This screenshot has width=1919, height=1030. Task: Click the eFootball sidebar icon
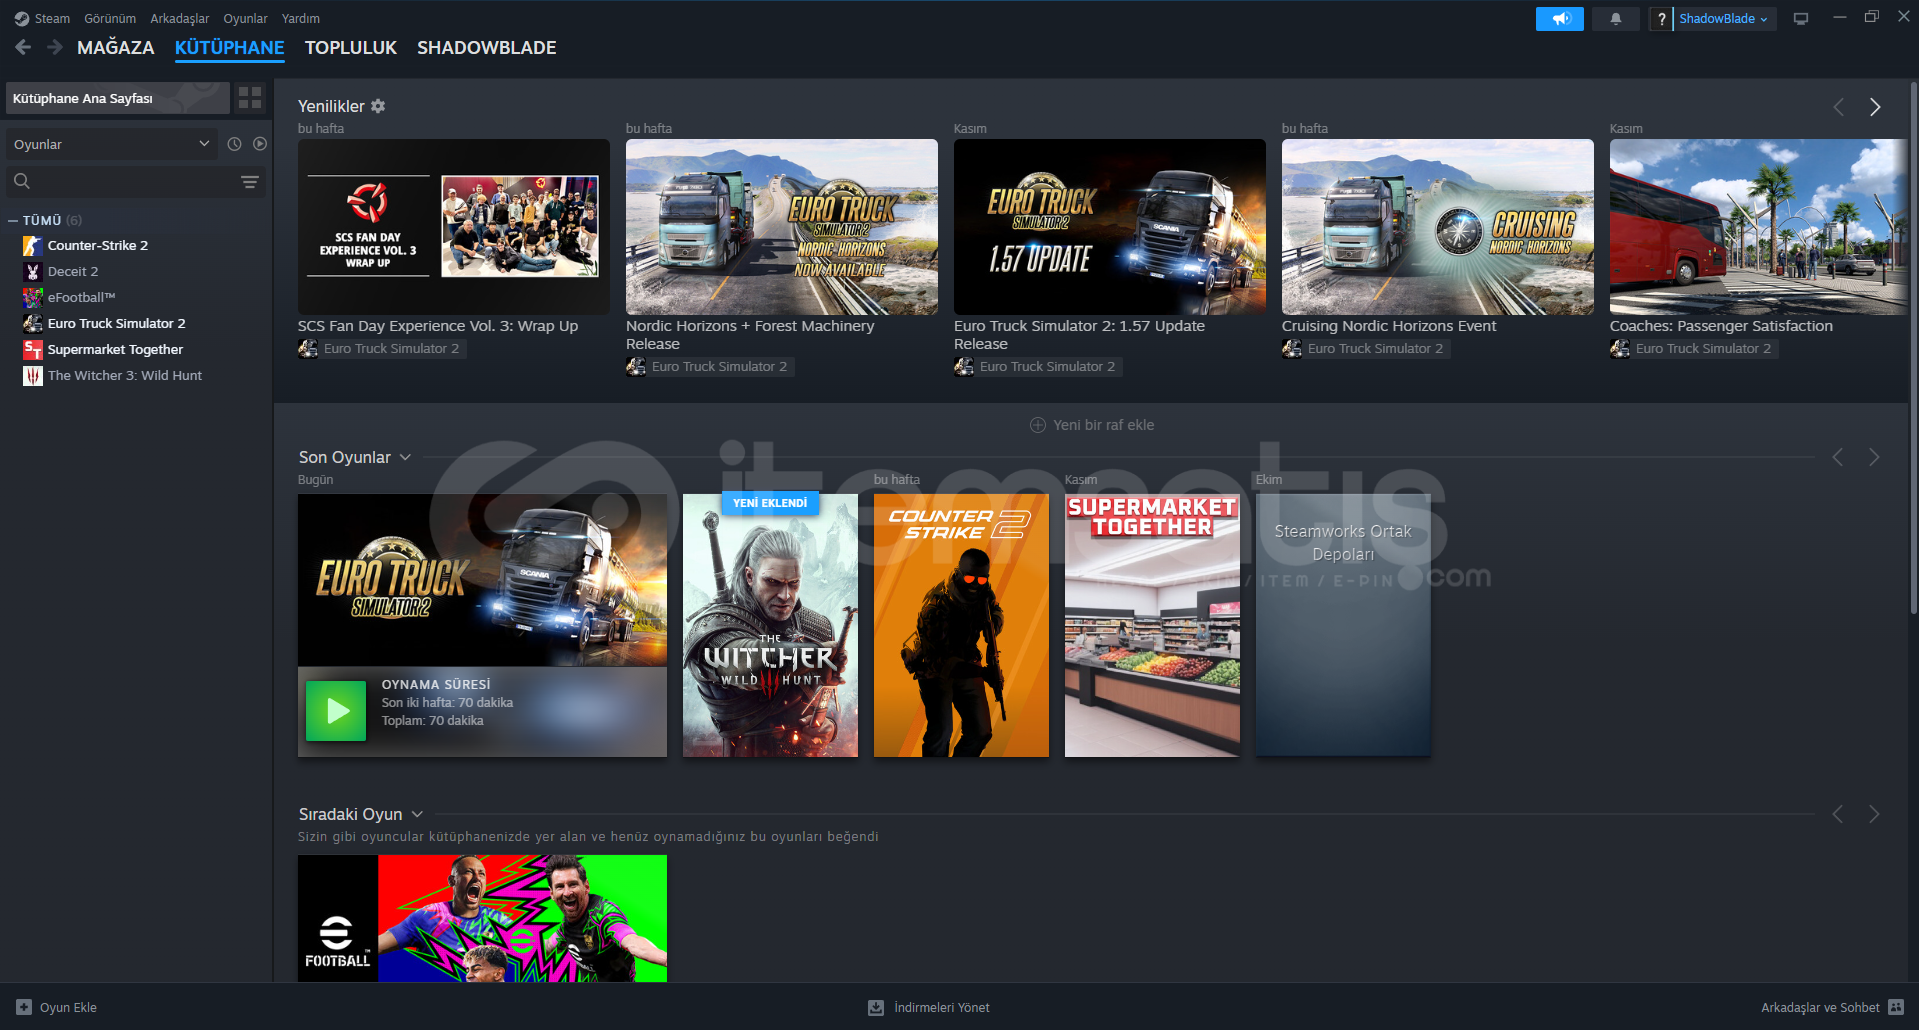[33, 298]
